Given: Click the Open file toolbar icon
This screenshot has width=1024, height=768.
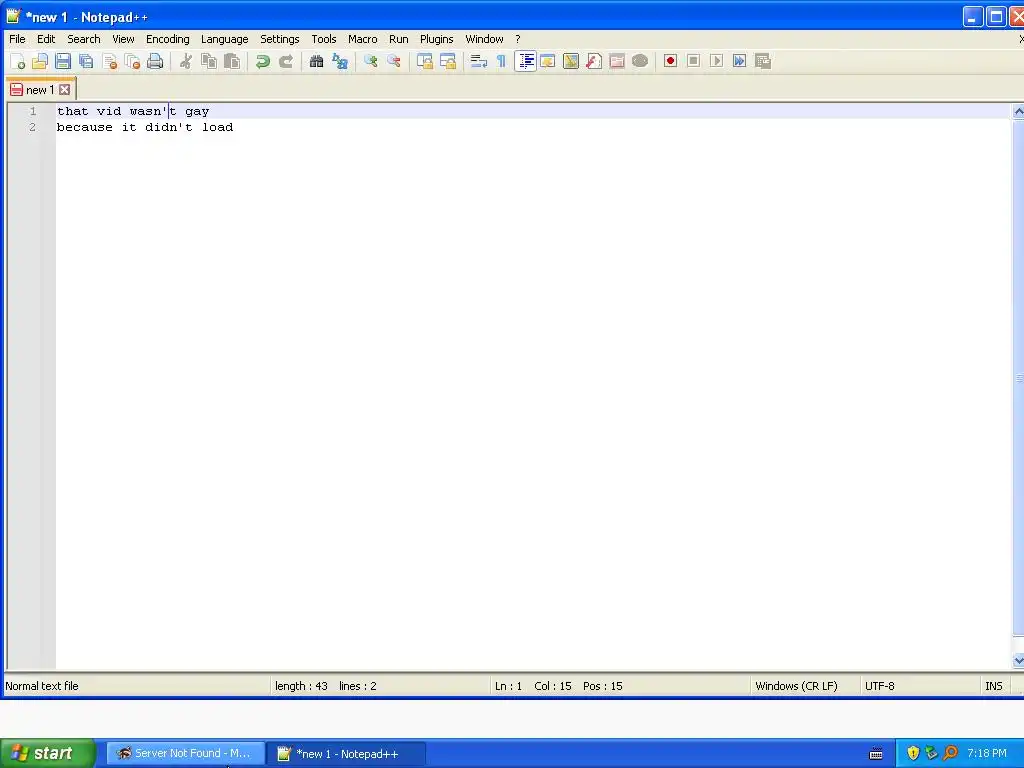Looking at the screenshot, I should [40, 61].
